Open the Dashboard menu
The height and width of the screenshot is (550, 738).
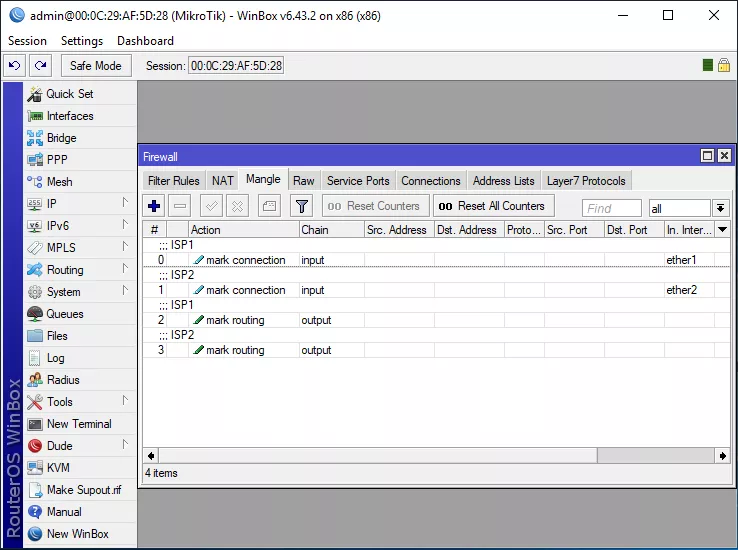145,41
